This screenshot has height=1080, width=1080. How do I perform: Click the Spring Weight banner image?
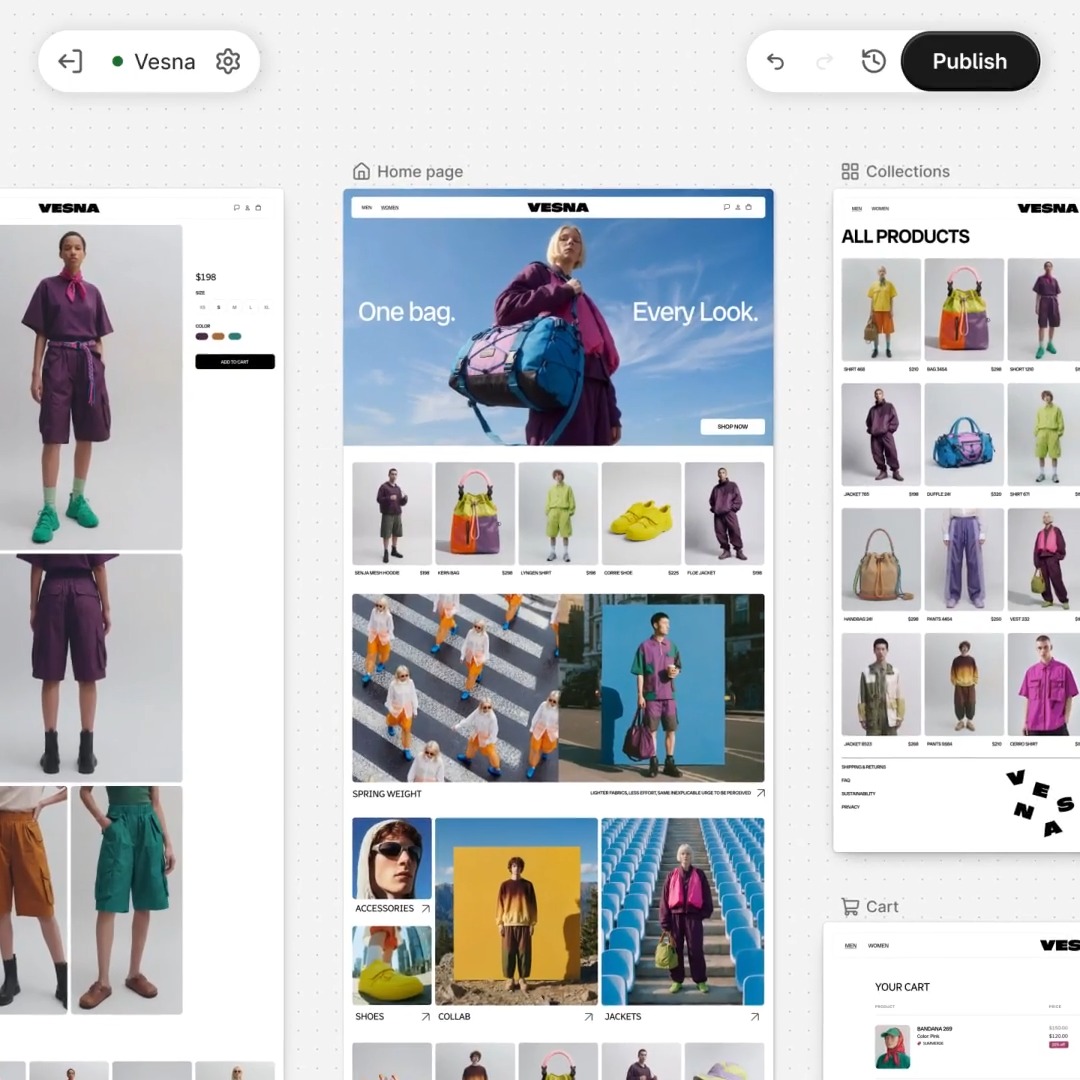pyautogui.click(x=558, y=687)
